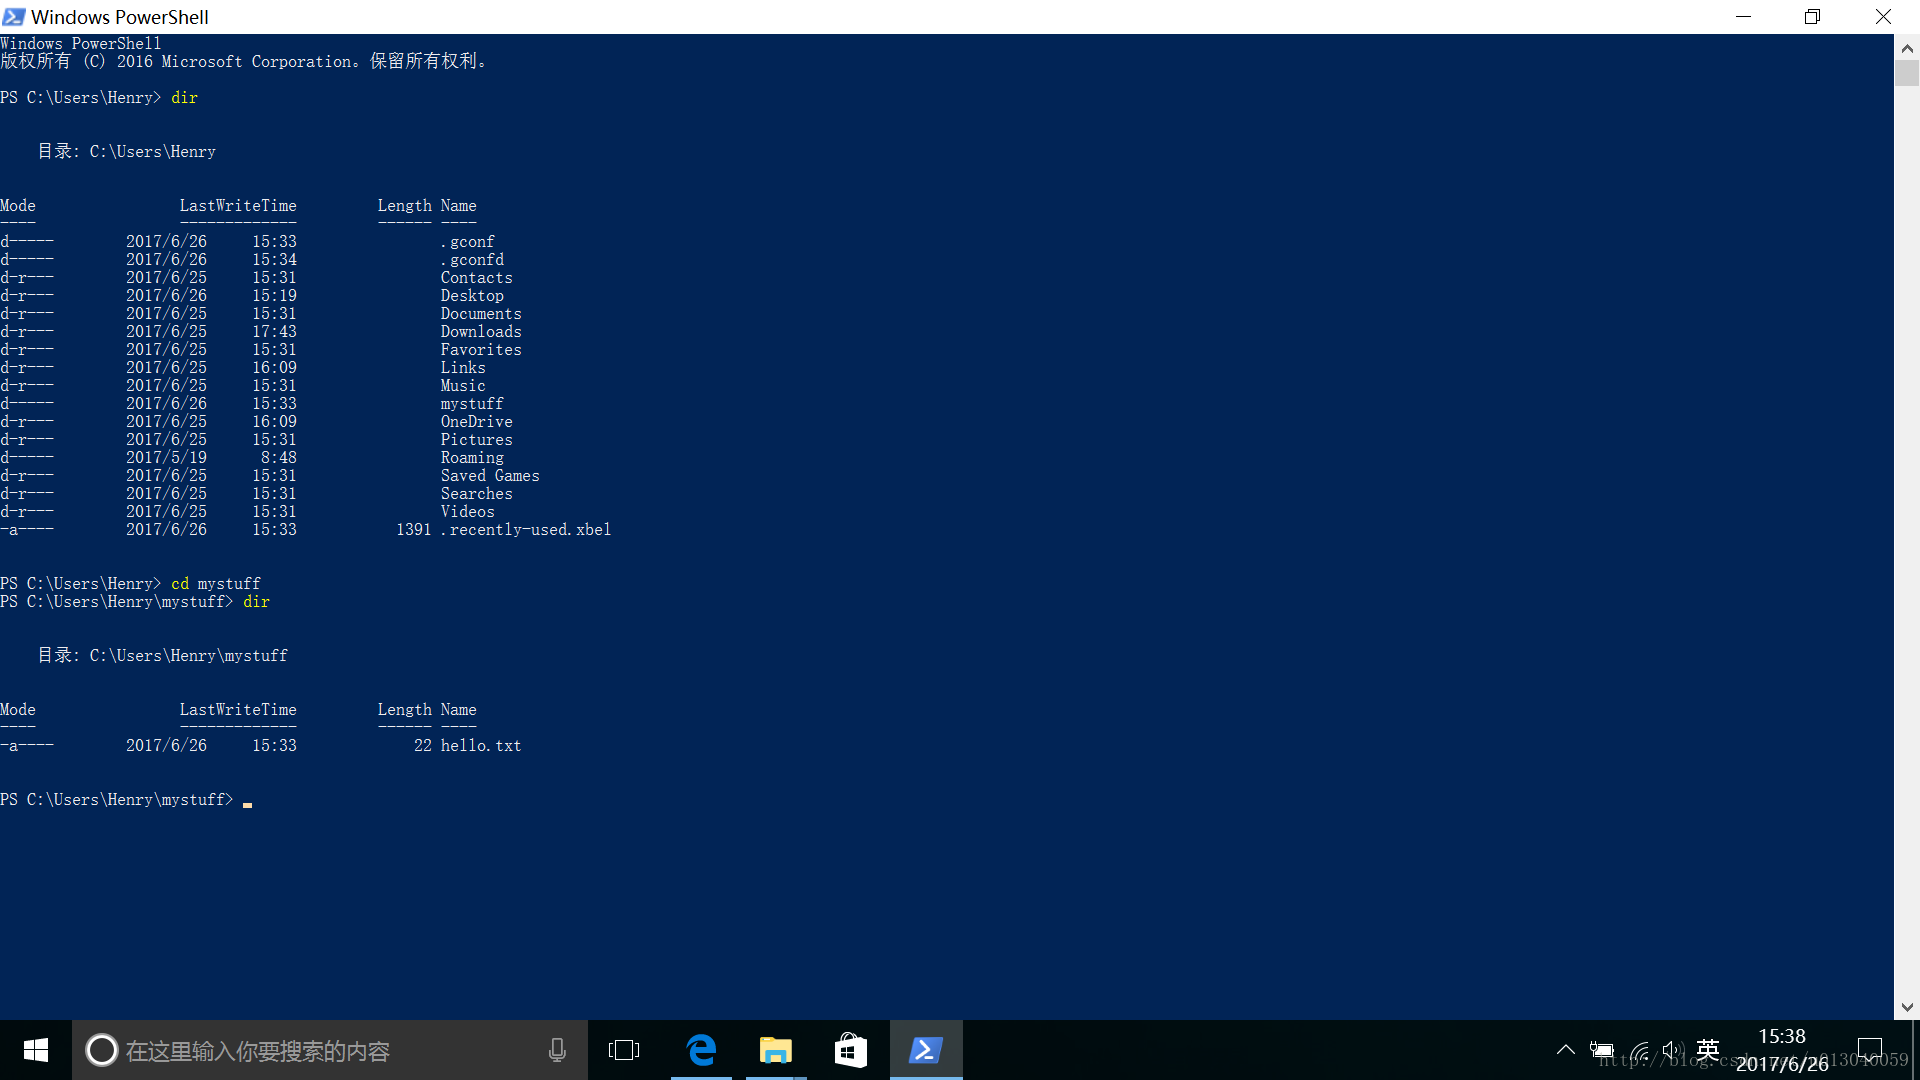Navigate to Downloads folder in listing

coord(480,331)
